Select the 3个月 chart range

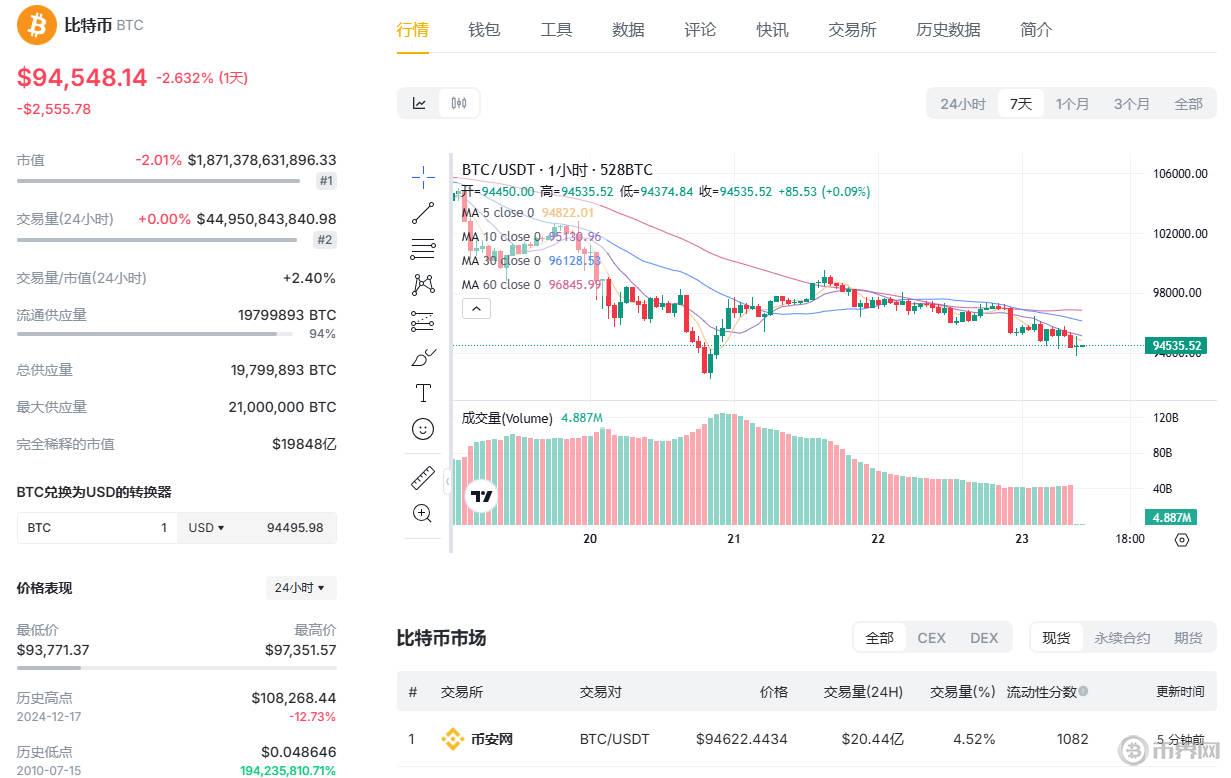tap(1132, 104)
